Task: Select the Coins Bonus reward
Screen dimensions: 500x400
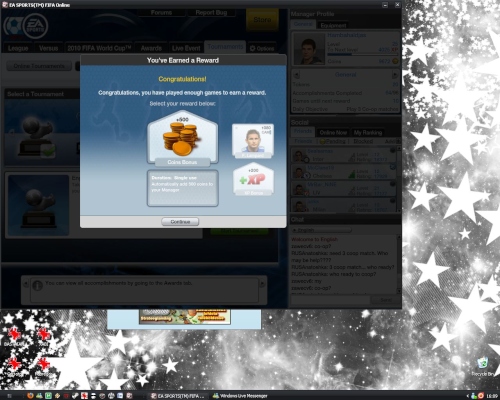Action: click(182, 138)
